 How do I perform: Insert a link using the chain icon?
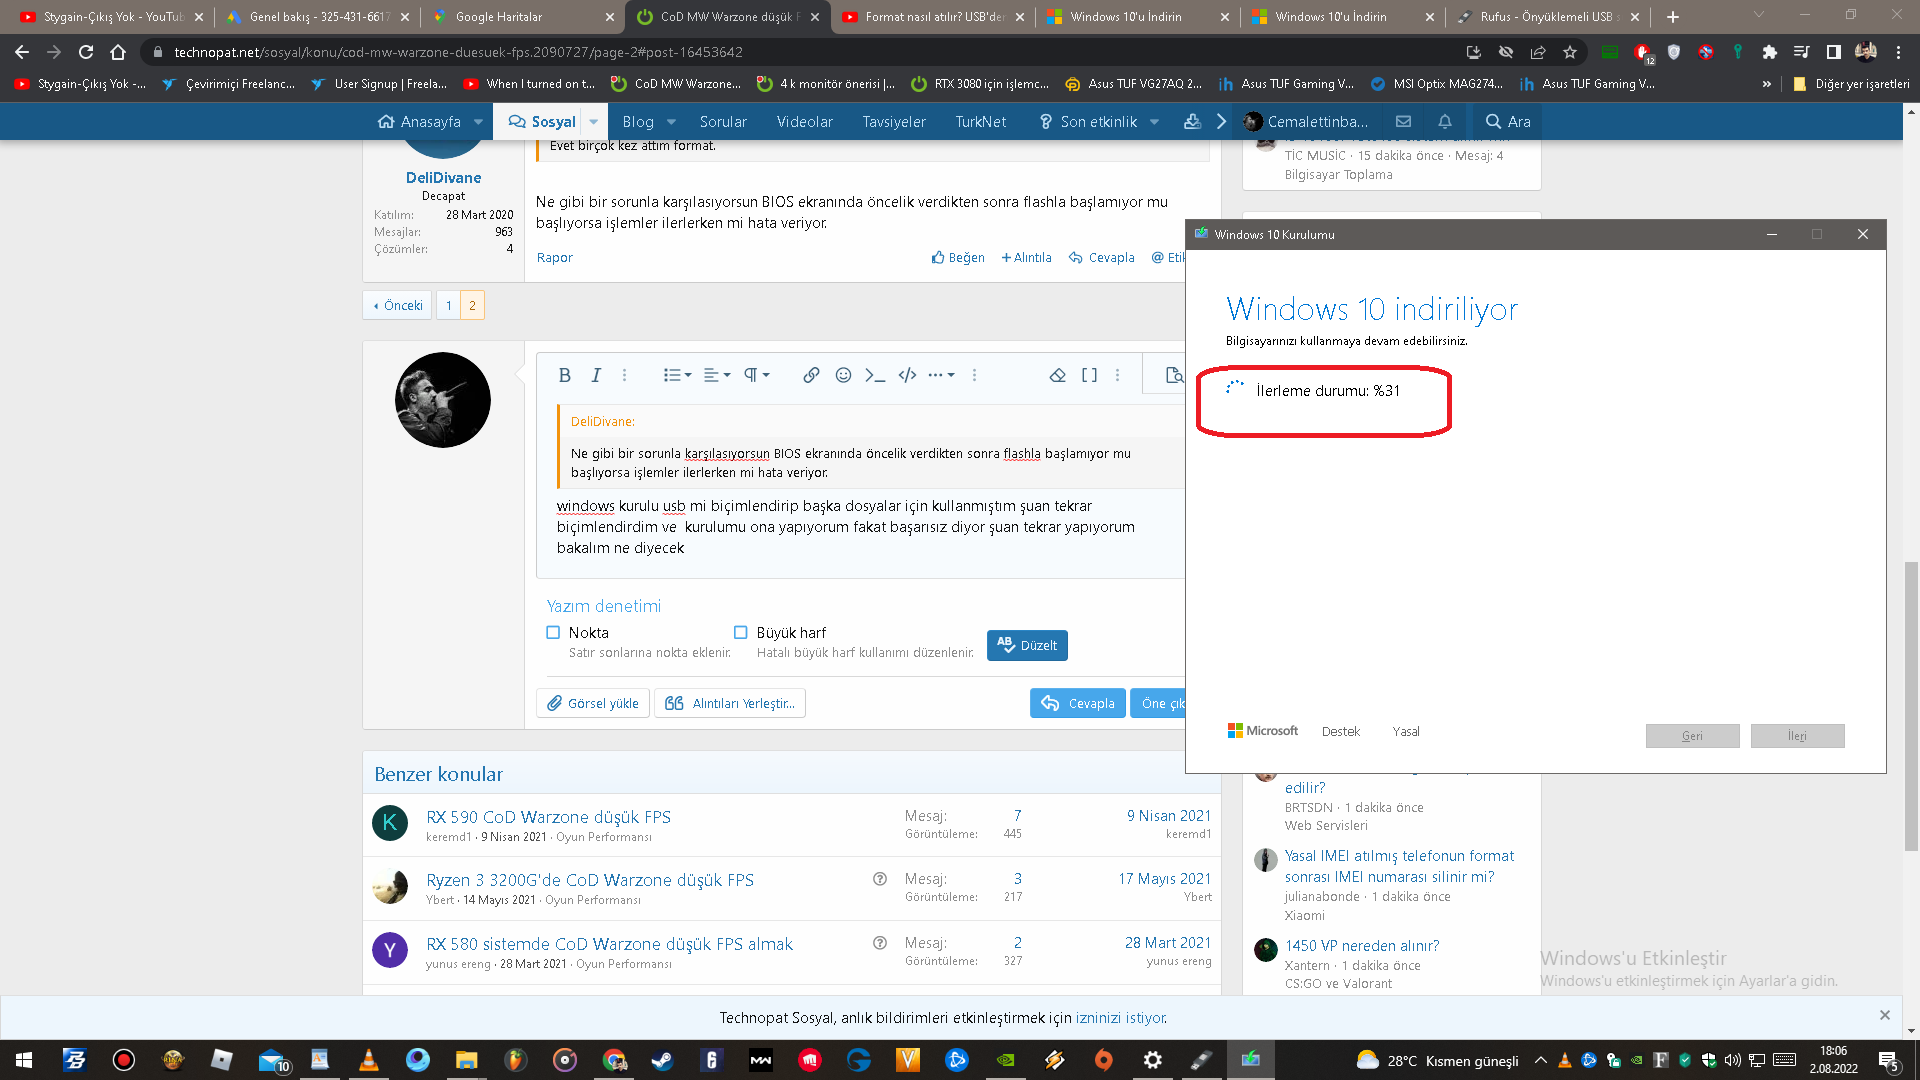point(811,375)
